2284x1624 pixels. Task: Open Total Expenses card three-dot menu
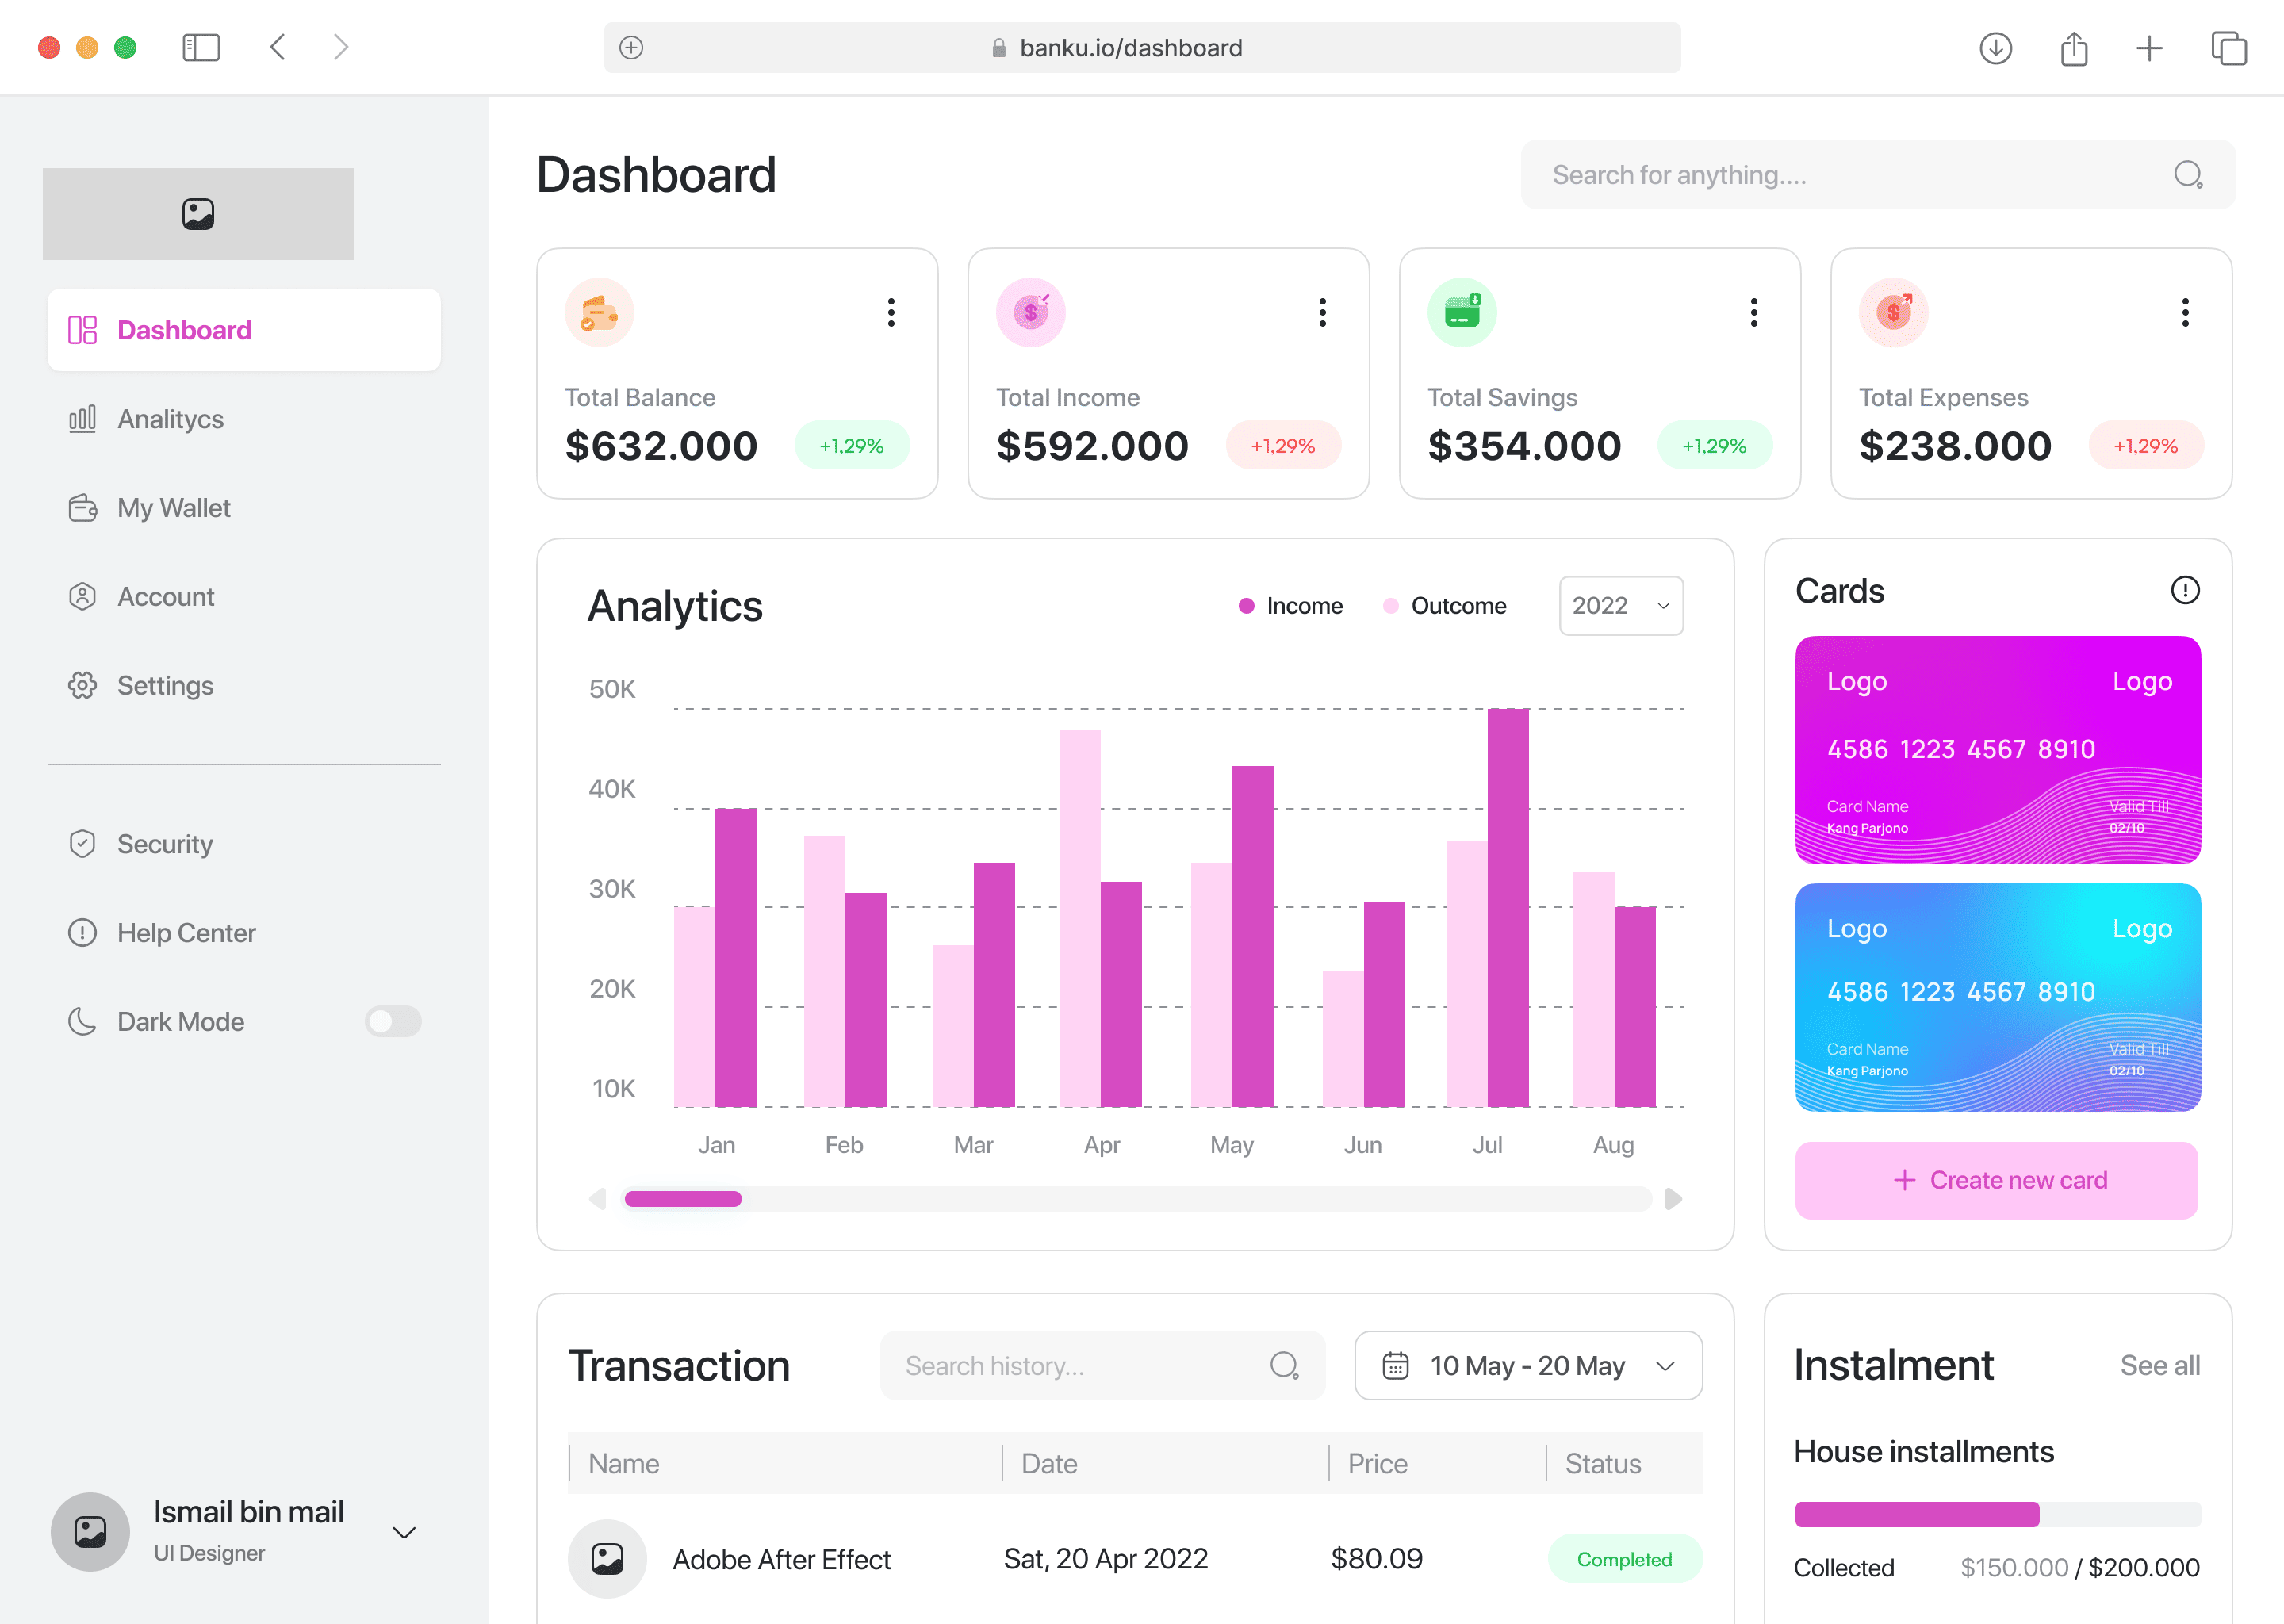tap(2185, 313)
